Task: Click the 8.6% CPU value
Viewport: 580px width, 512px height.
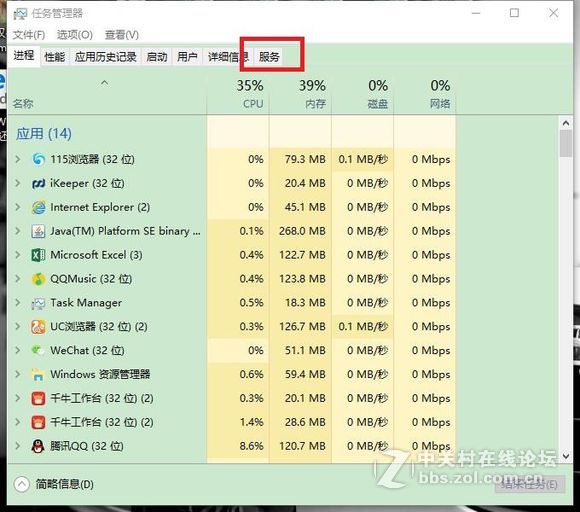Action: click(x=252, y=446)
